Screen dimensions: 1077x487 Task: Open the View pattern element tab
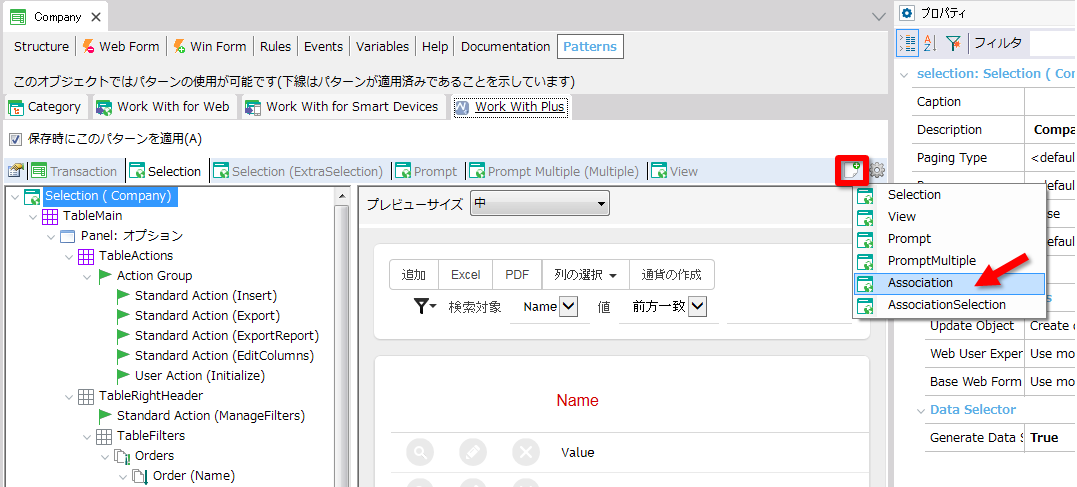[x=674, y=172]
